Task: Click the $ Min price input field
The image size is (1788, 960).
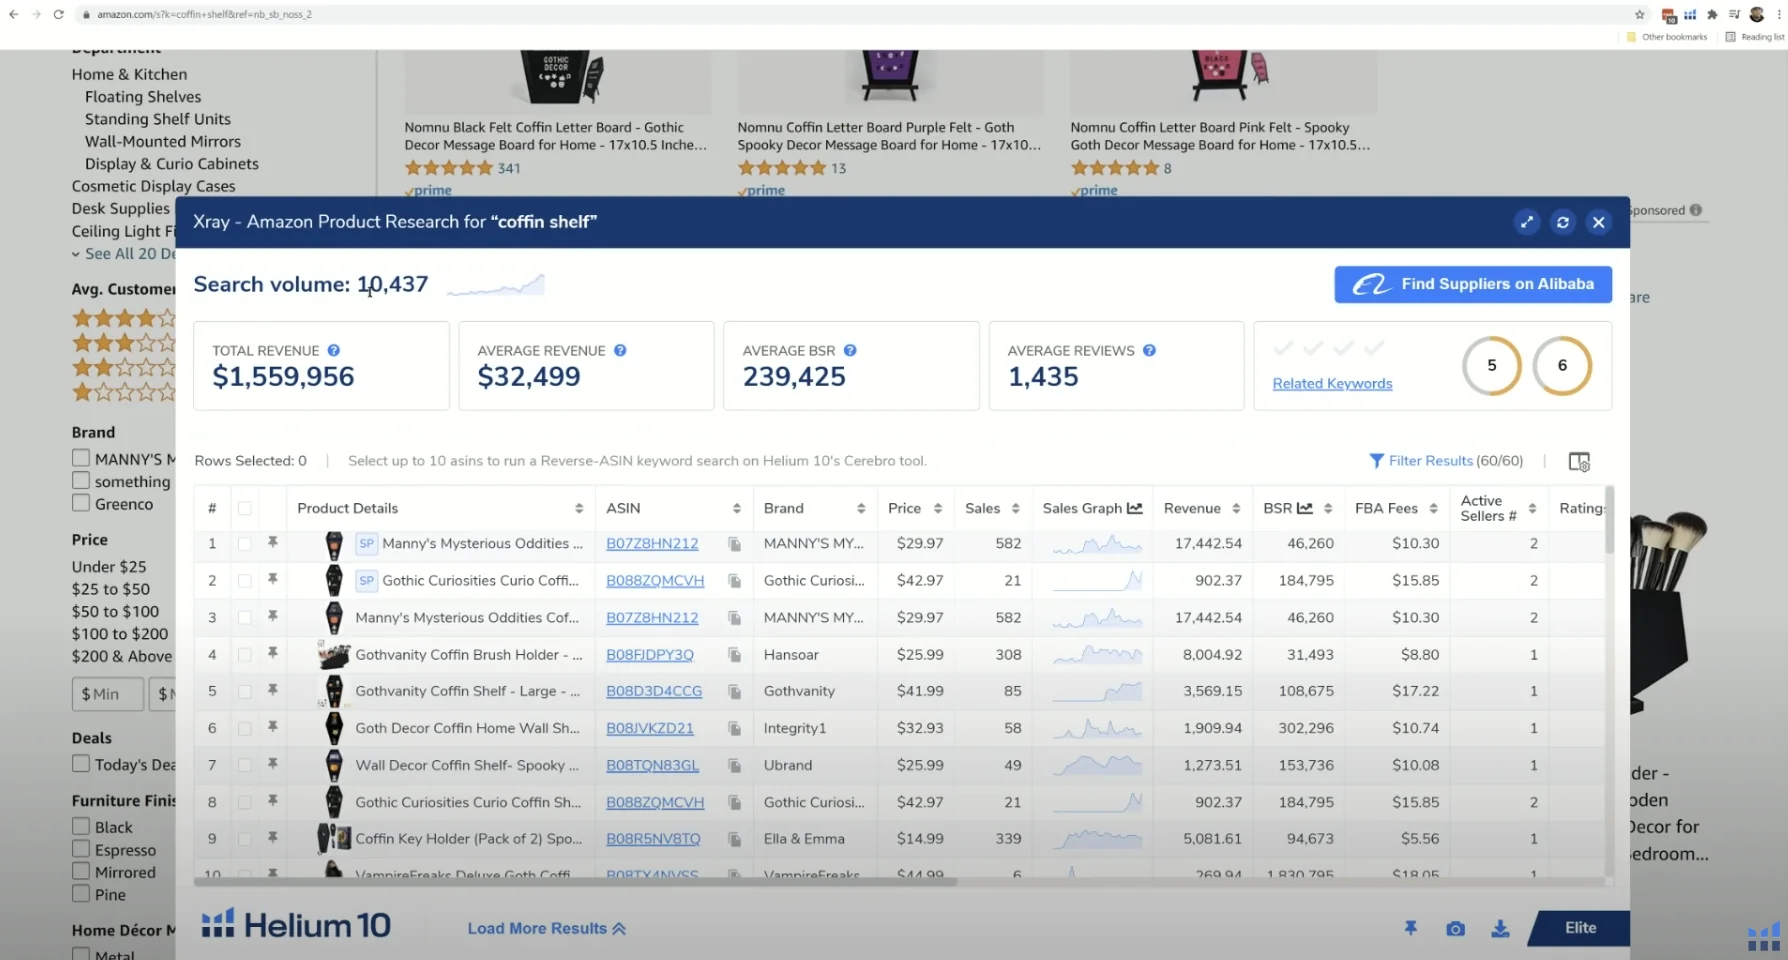Action: (x=107, y=694)
